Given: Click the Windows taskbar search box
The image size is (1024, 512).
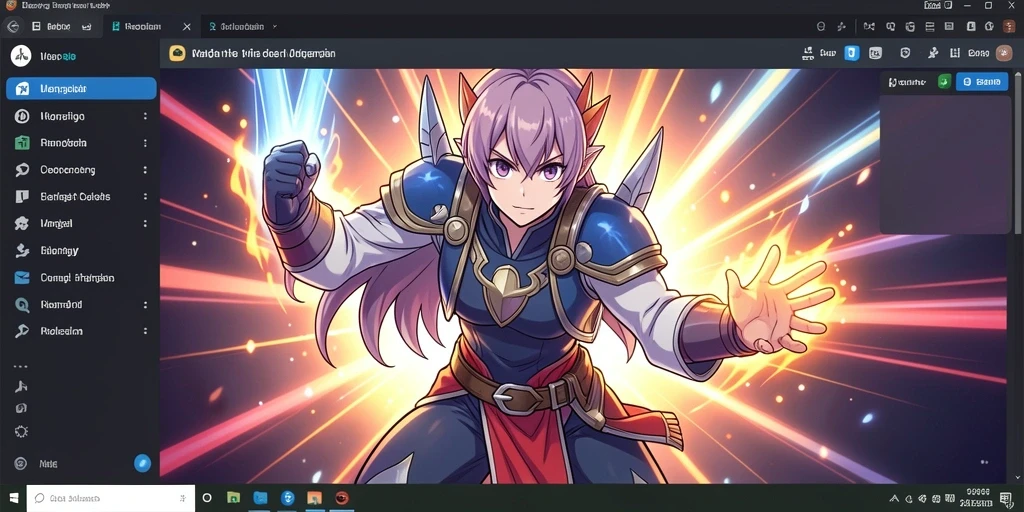Looking at the screenshot, I should 110,498.
